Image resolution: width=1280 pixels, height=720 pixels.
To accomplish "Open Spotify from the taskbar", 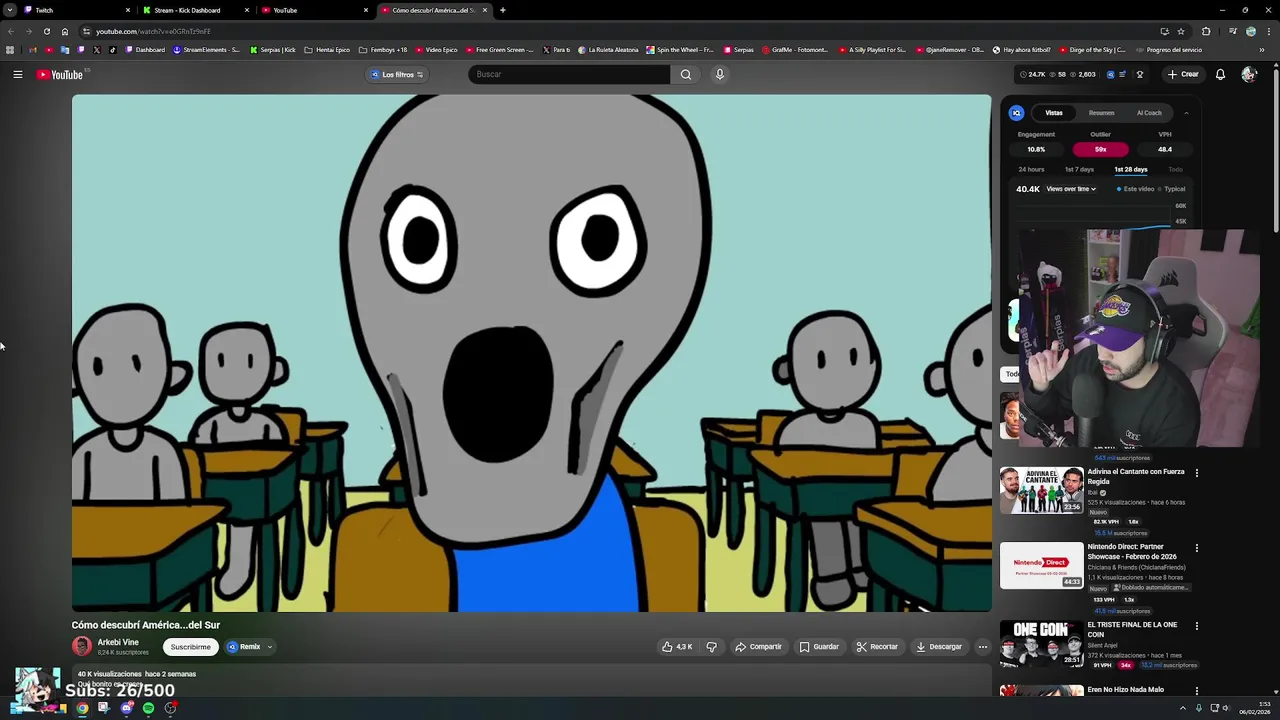I will (149, 708).
